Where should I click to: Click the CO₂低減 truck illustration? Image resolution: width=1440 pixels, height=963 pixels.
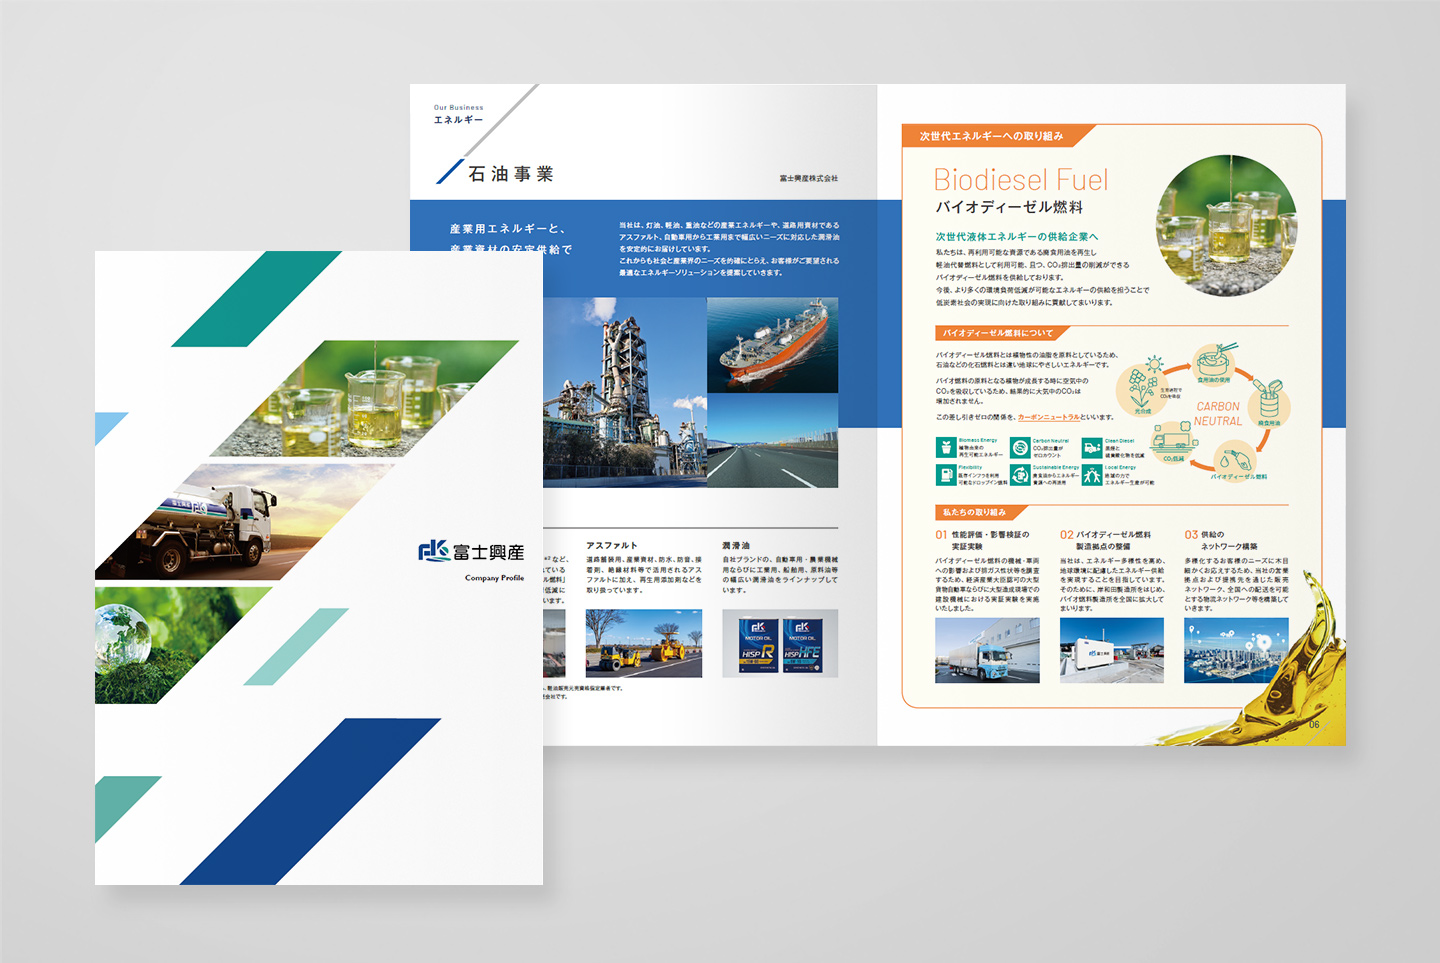tap(1172, 442)
